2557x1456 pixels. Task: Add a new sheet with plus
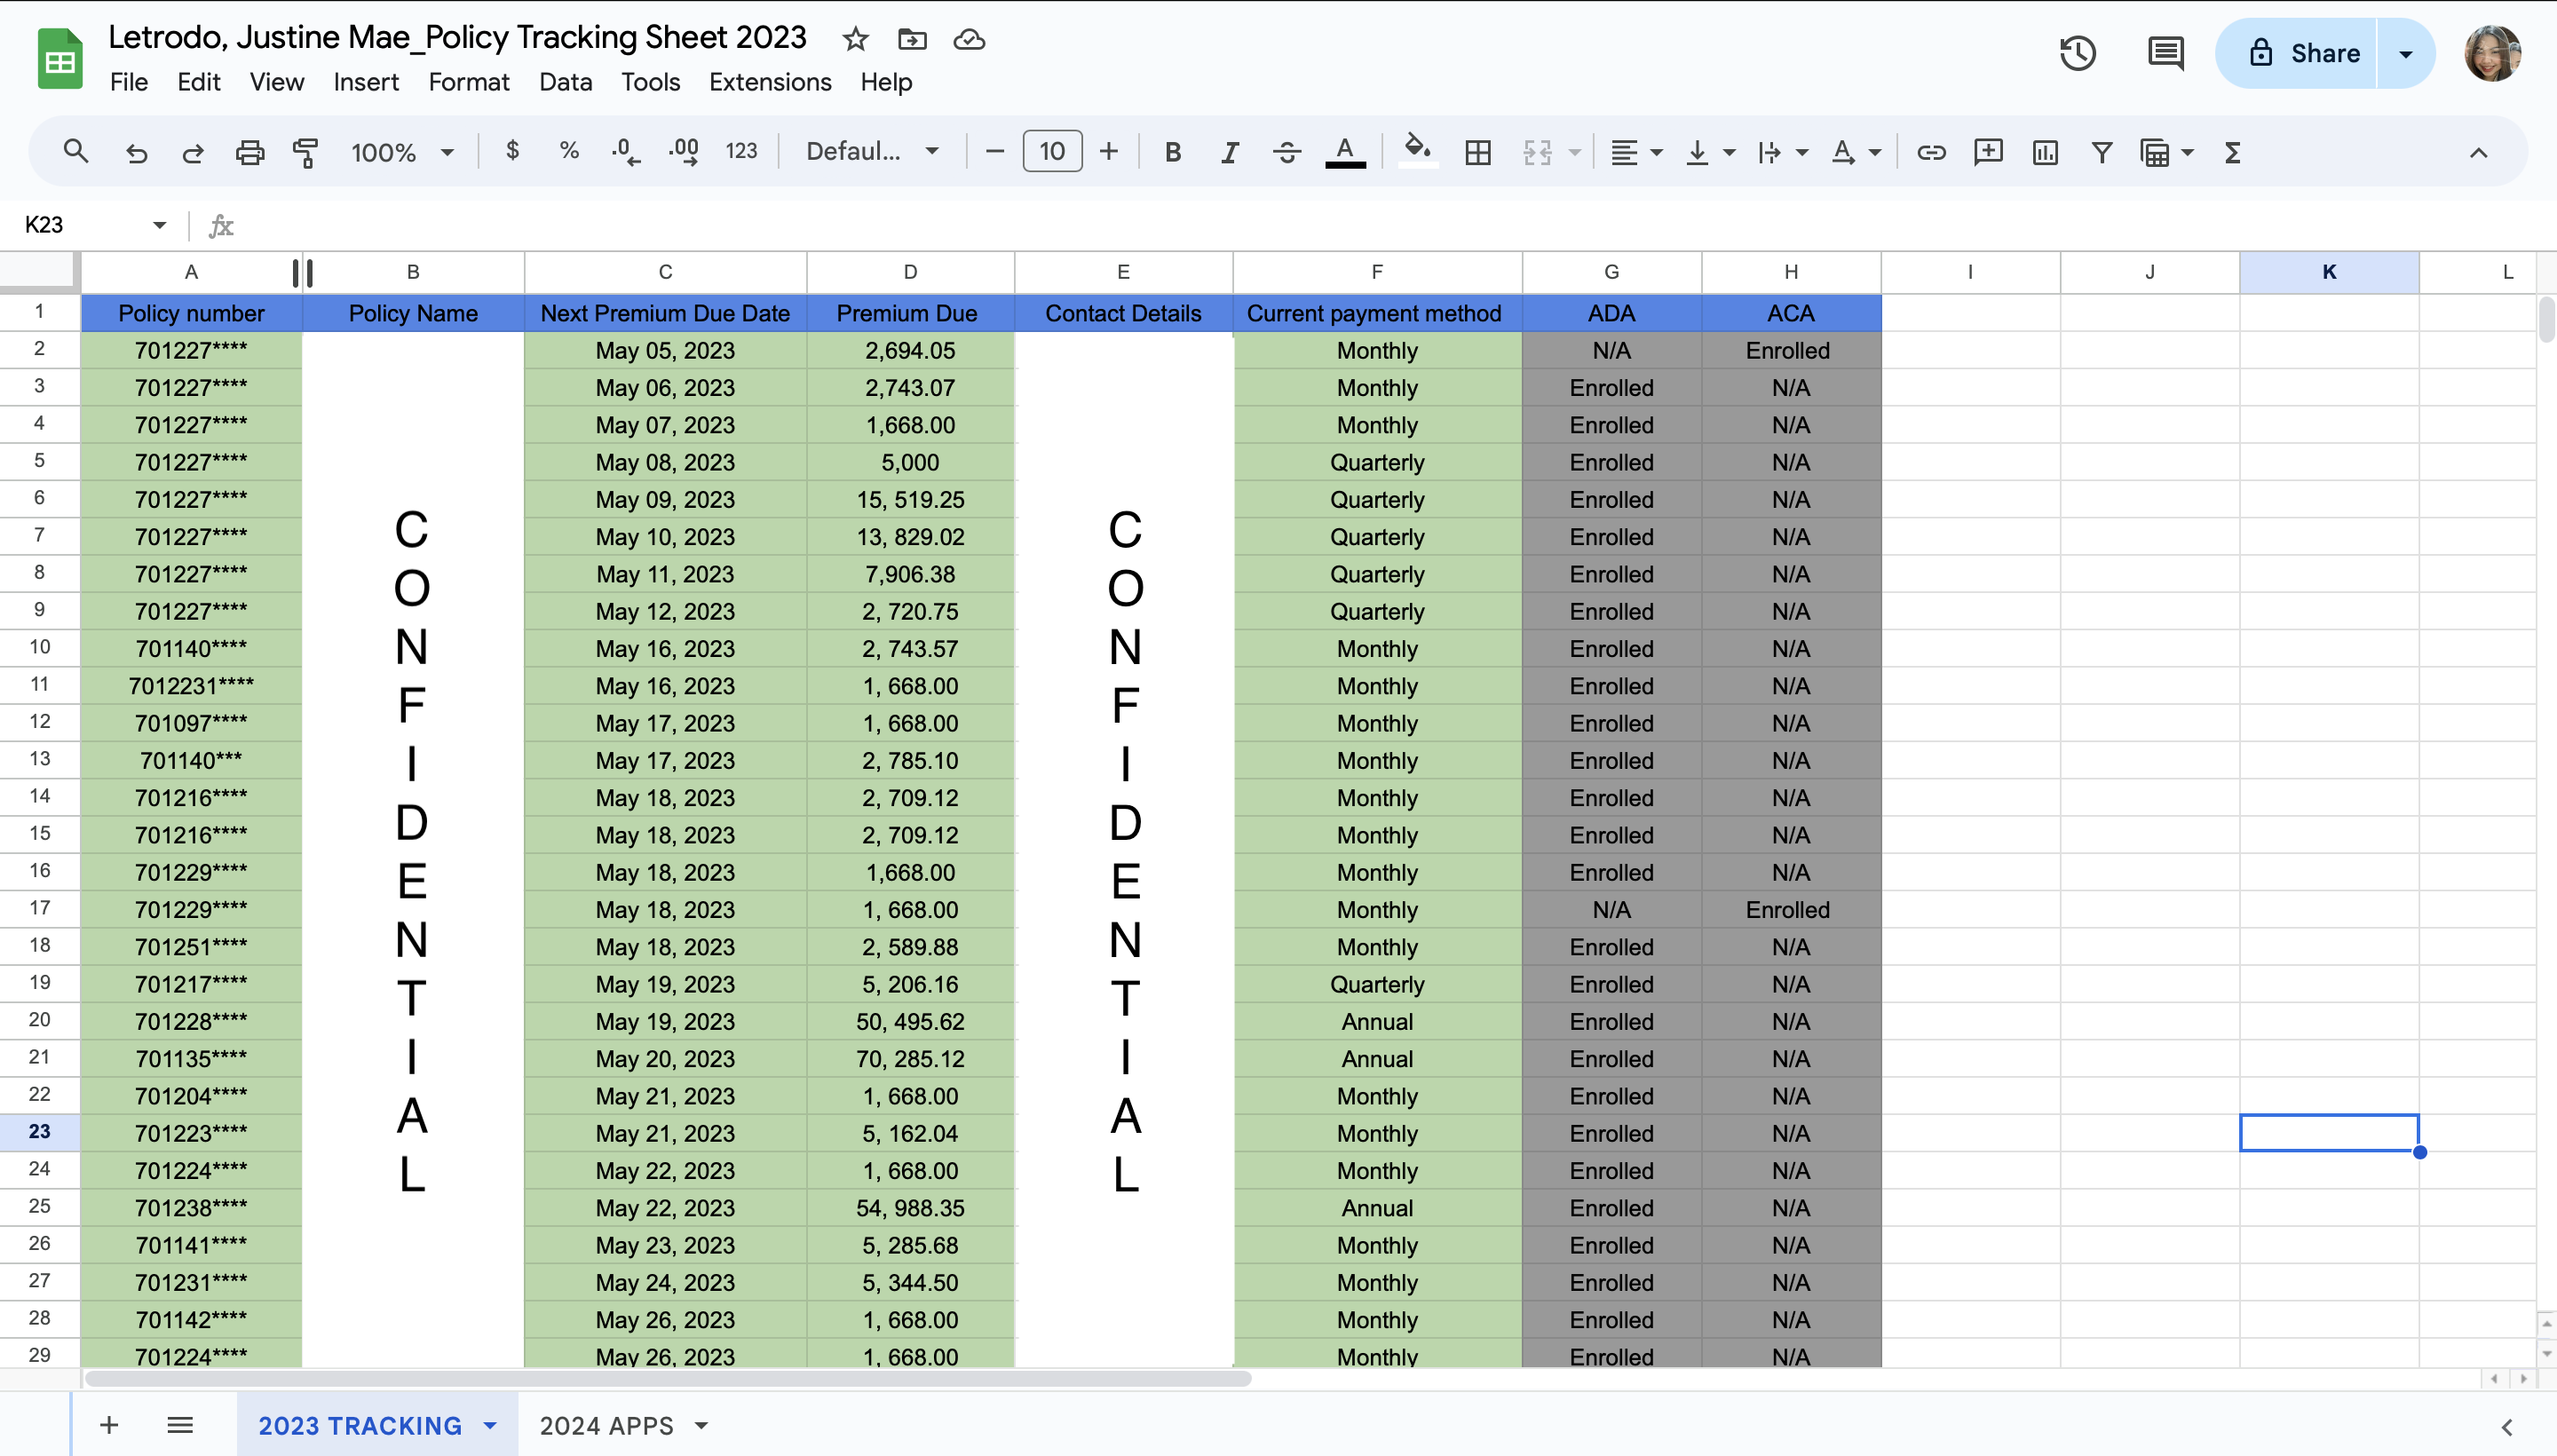109,1425
